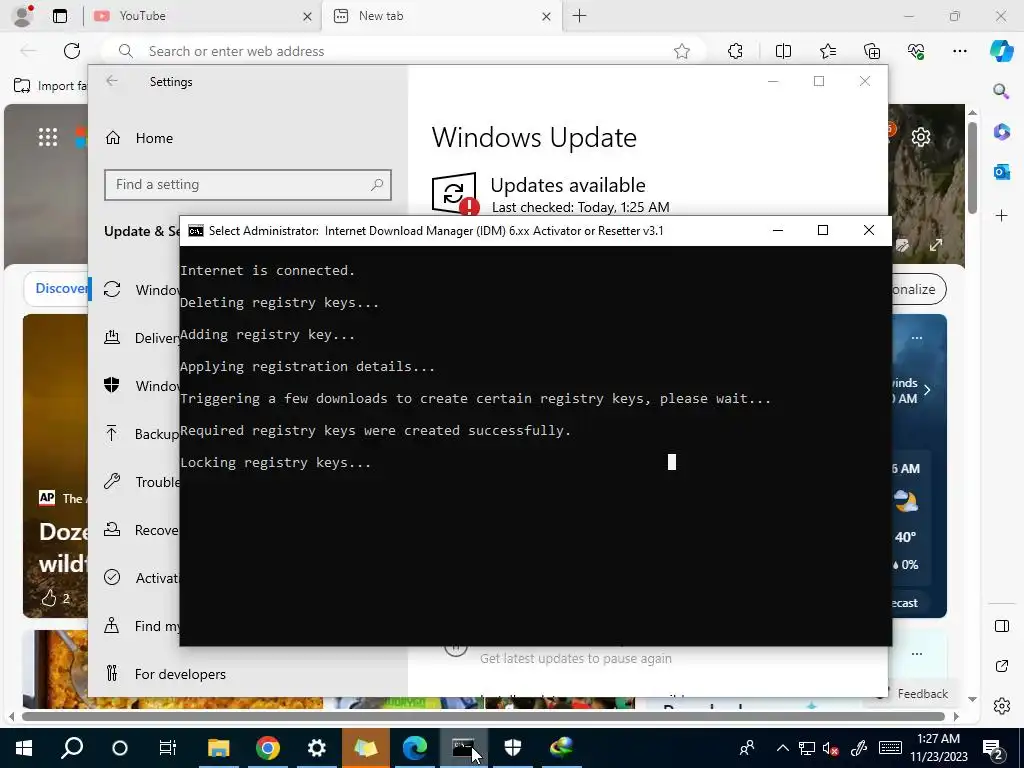Viewport: 1024px width, 768px height.
Task: Open Edge sidebar search icon
Action: click(x=1001, y=91)
